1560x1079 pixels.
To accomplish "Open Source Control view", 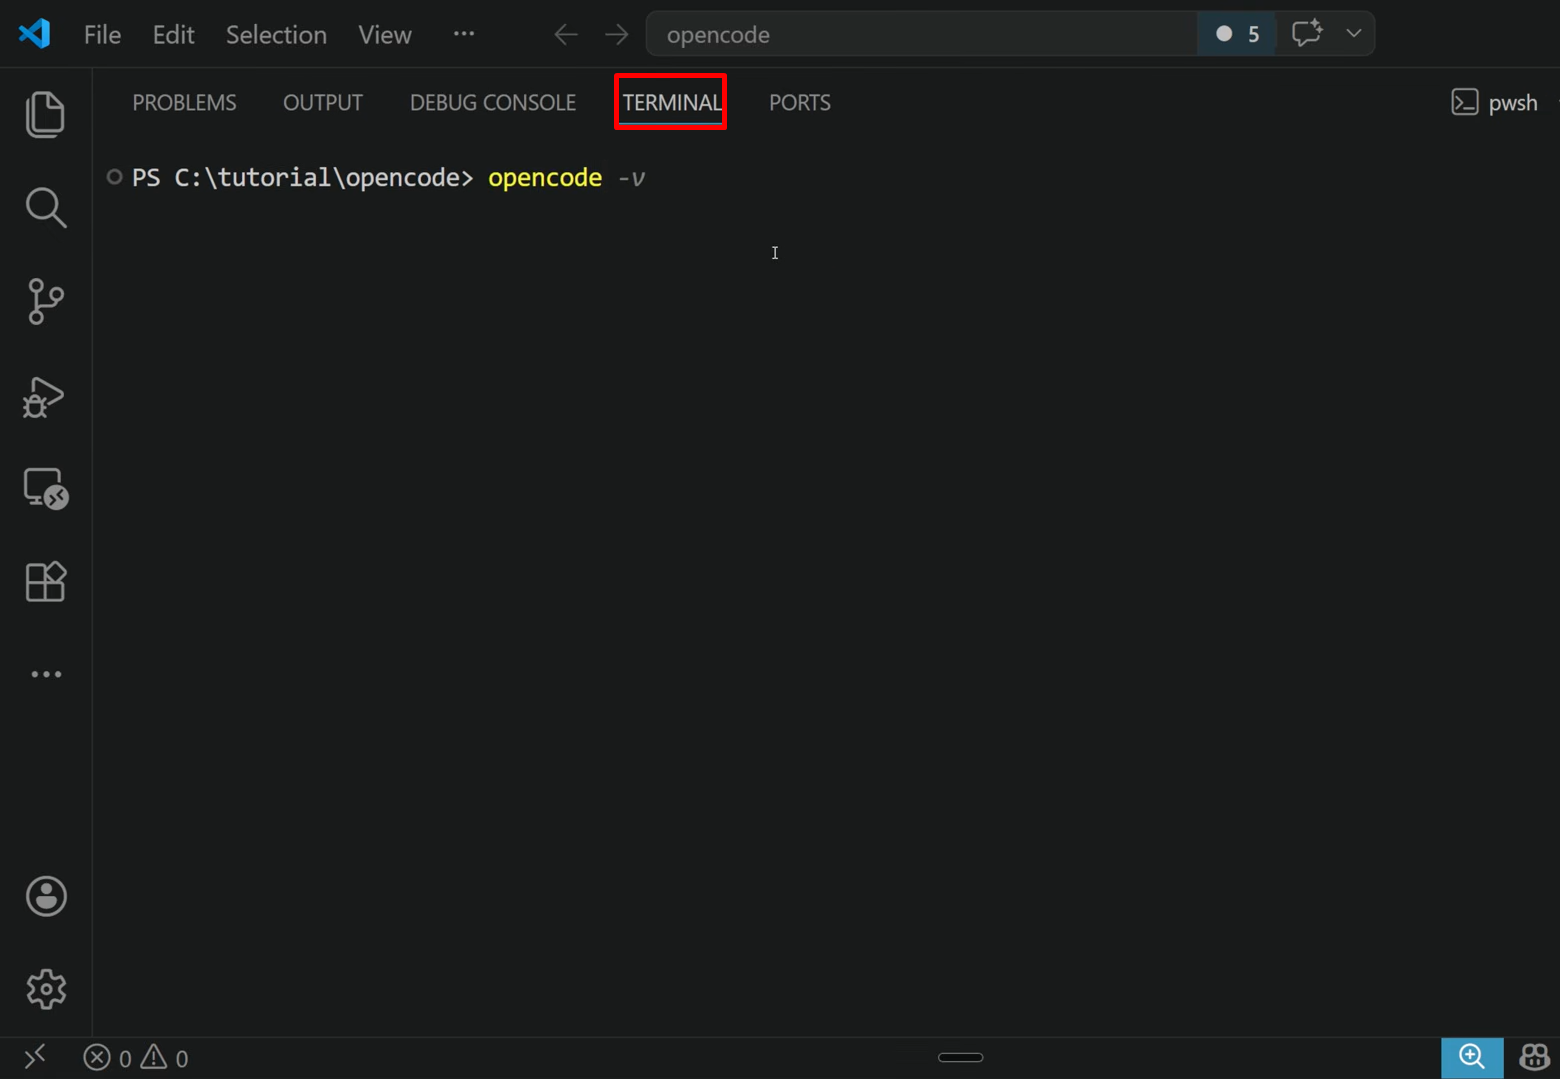I will pyautogui.click(x=45, y=301).
